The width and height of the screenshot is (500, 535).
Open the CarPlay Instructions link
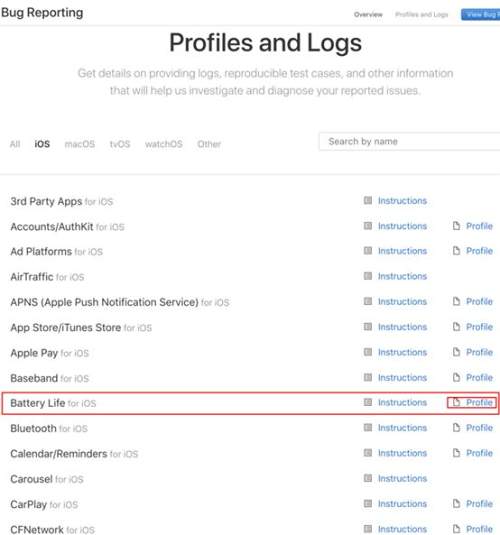pos(402,504)
